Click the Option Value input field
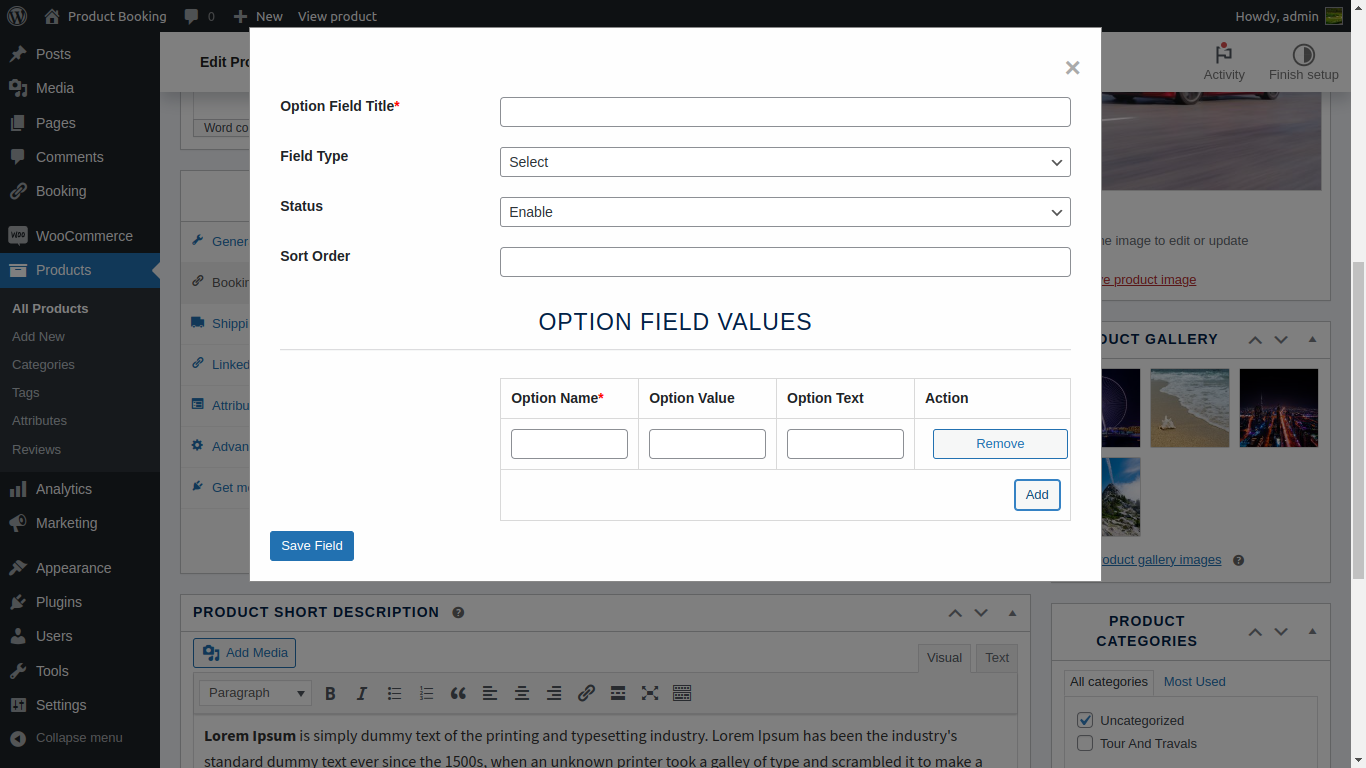1366x768 pixels. [707, 444]
